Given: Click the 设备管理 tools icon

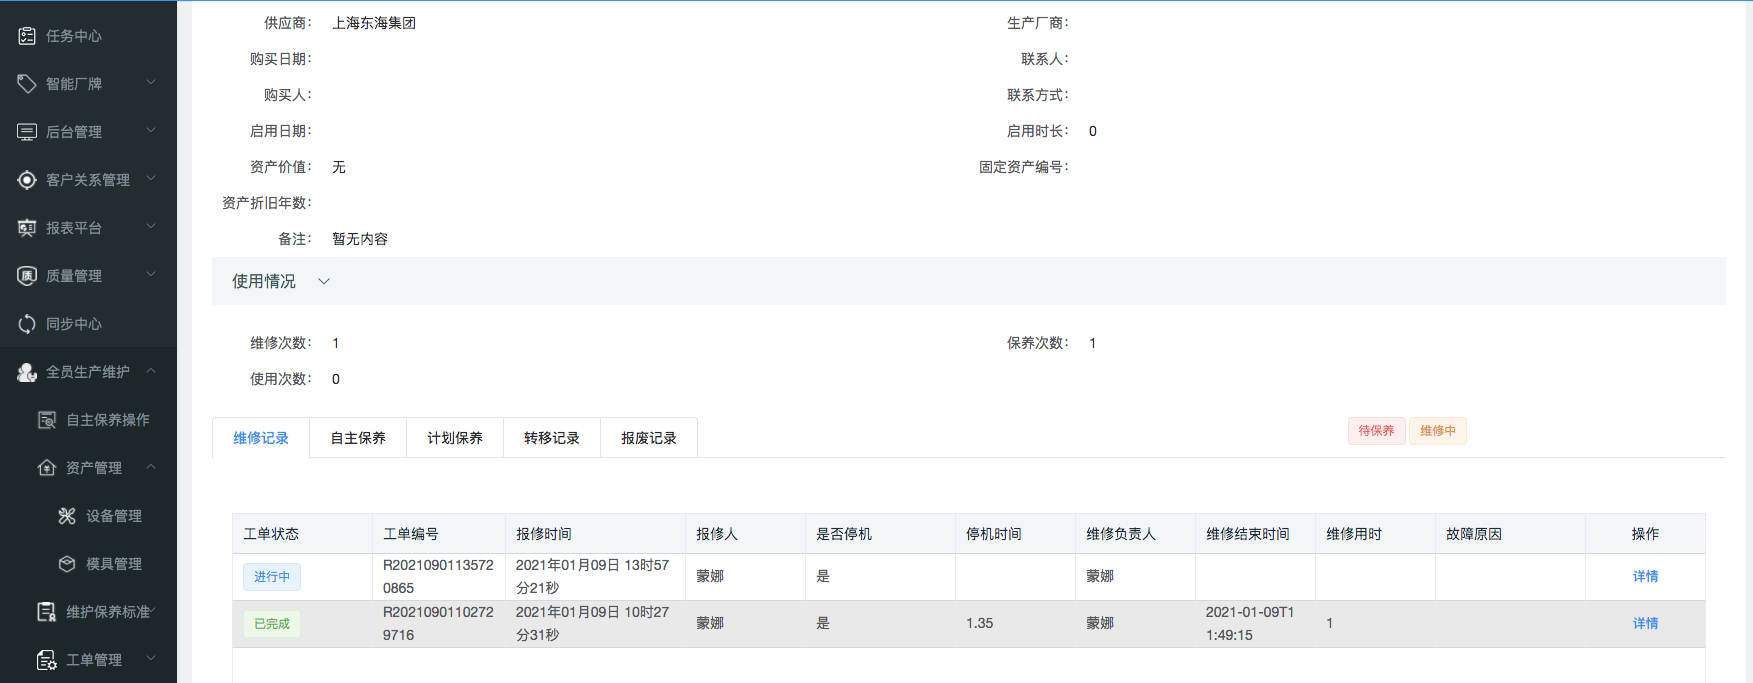Looking at the screenshot, I should coord(67,516).
